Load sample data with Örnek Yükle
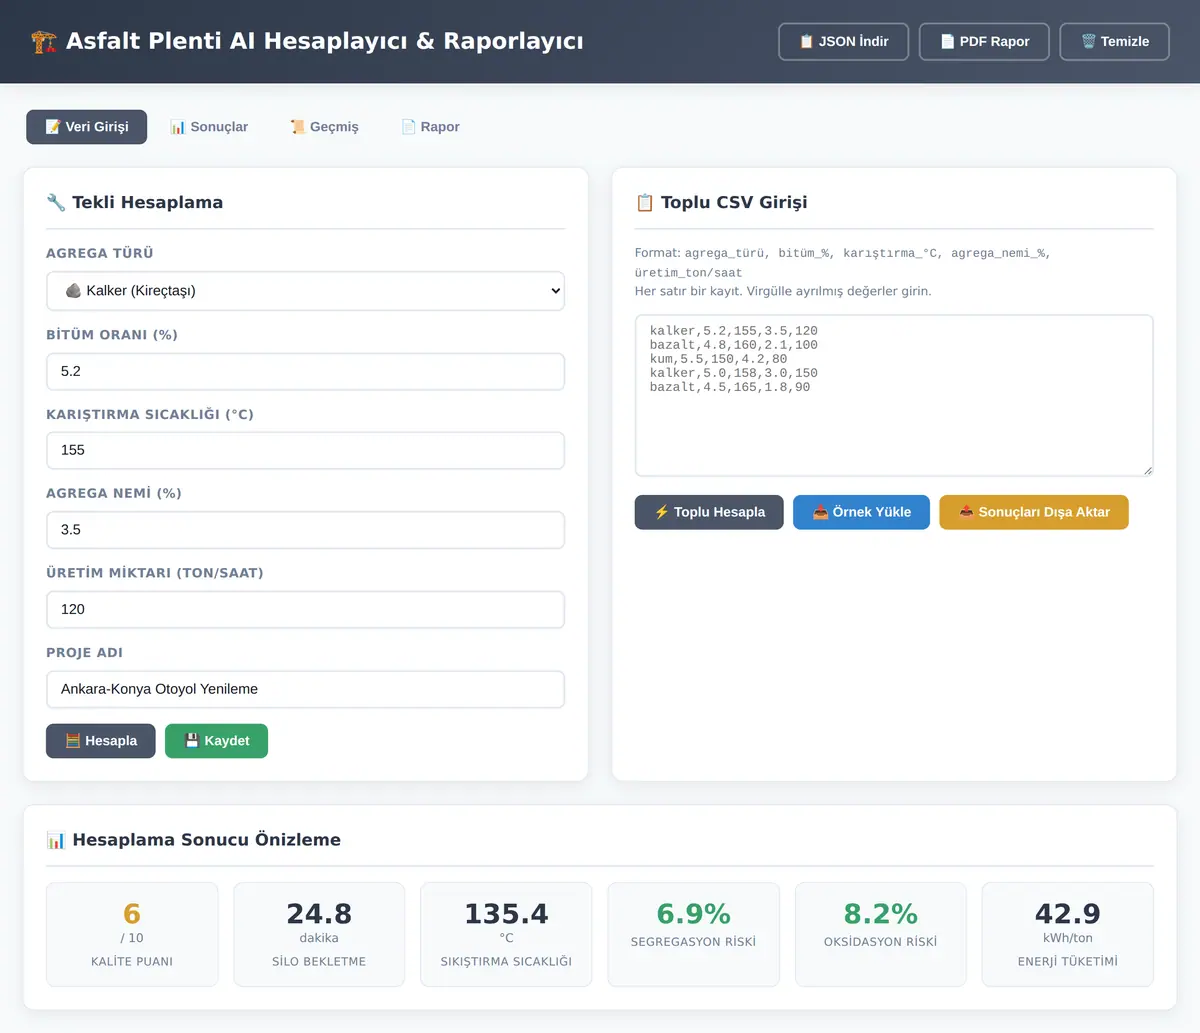Screen dimensions: 1200x1033 pyautogui.click(x=861, y=512)
